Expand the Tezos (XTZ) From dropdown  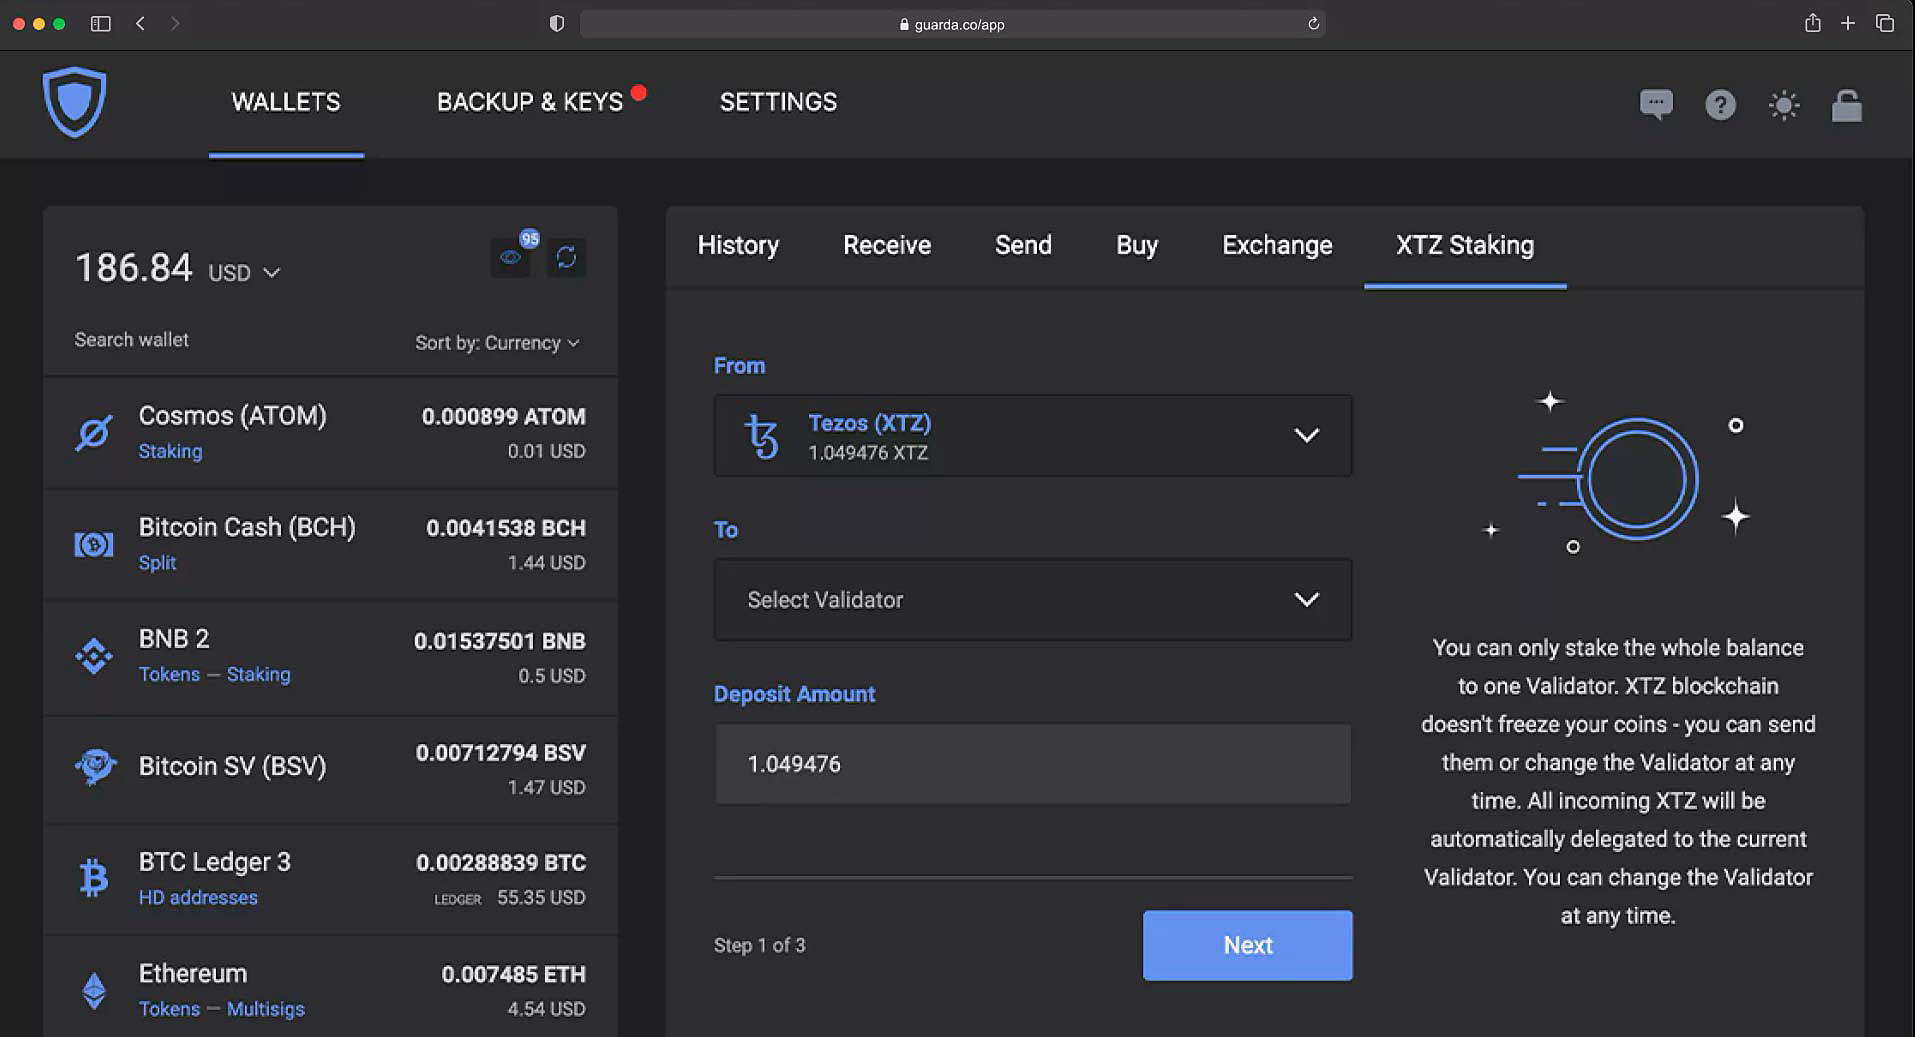pyautogui.click(x=1032, y=436)
